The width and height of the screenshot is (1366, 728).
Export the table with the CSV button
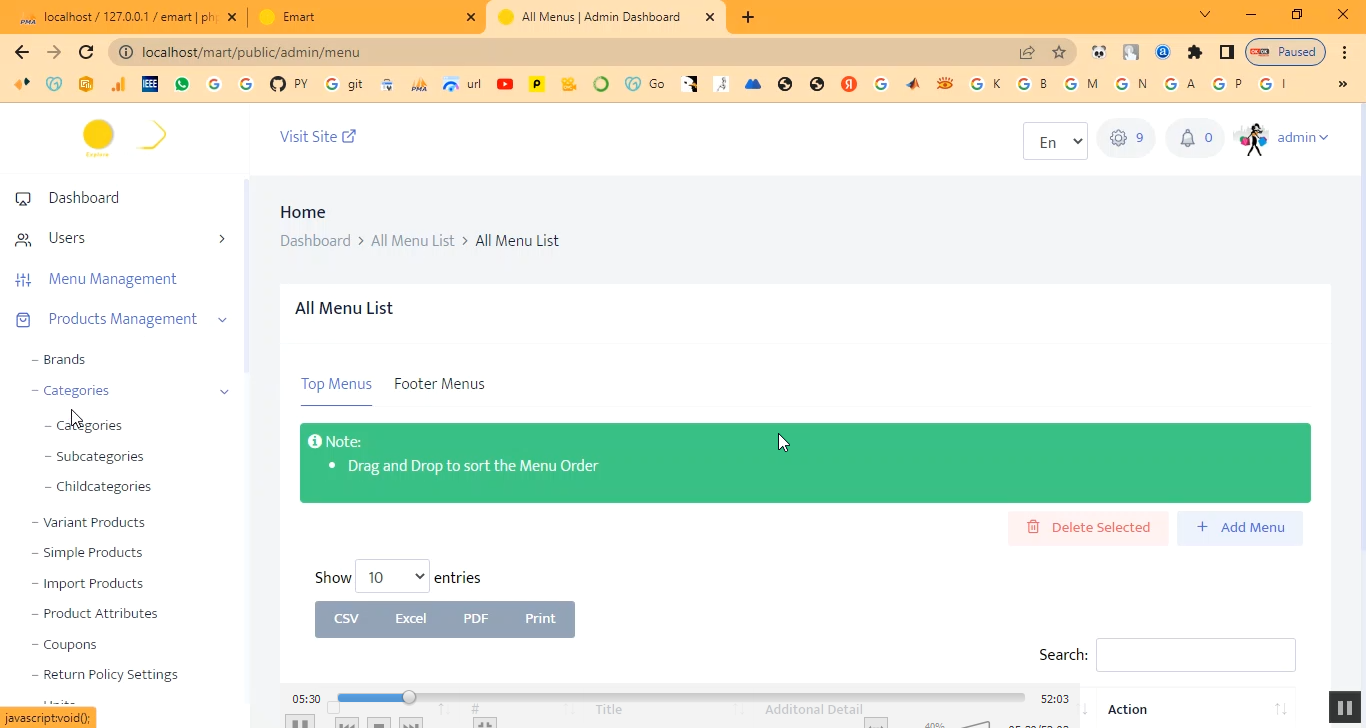point(346,619)
